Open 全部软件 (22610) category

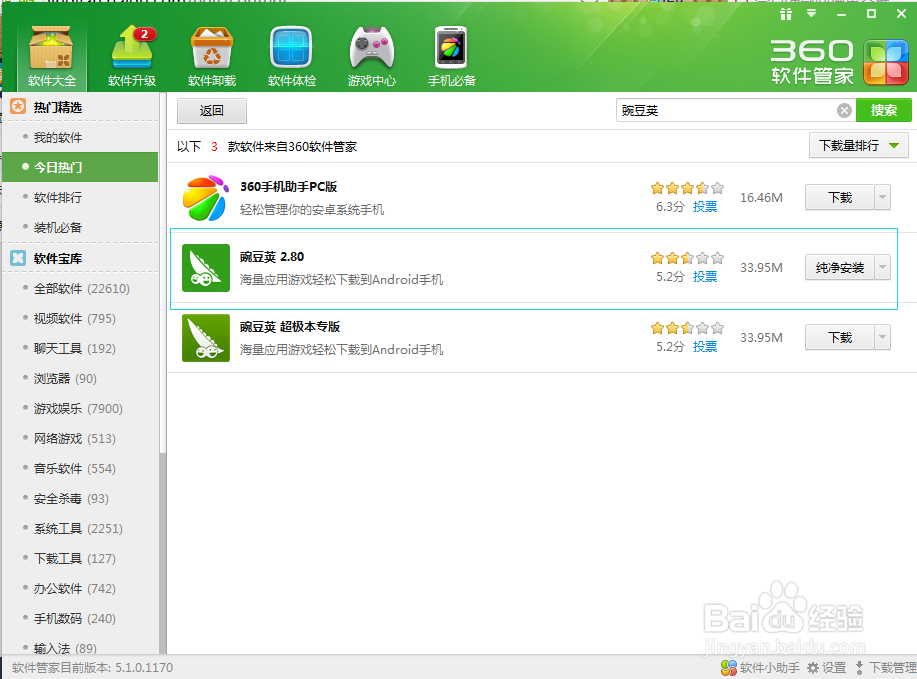80,288
